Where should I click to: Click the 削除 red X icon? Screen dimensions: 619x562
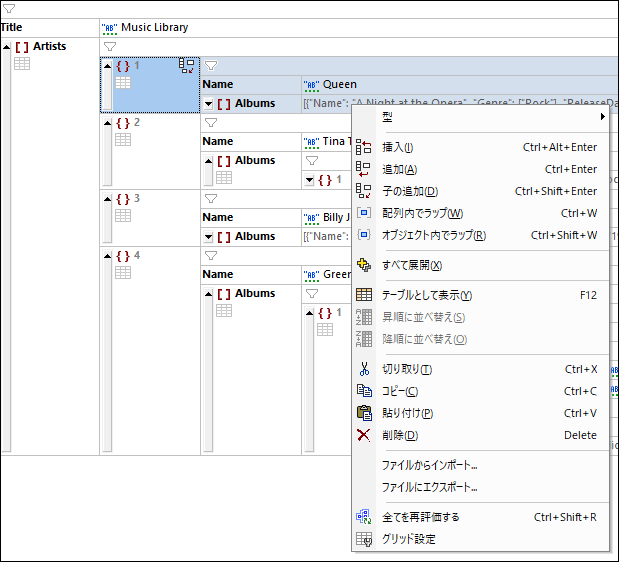pyautogui.click(x=364, y=435)
